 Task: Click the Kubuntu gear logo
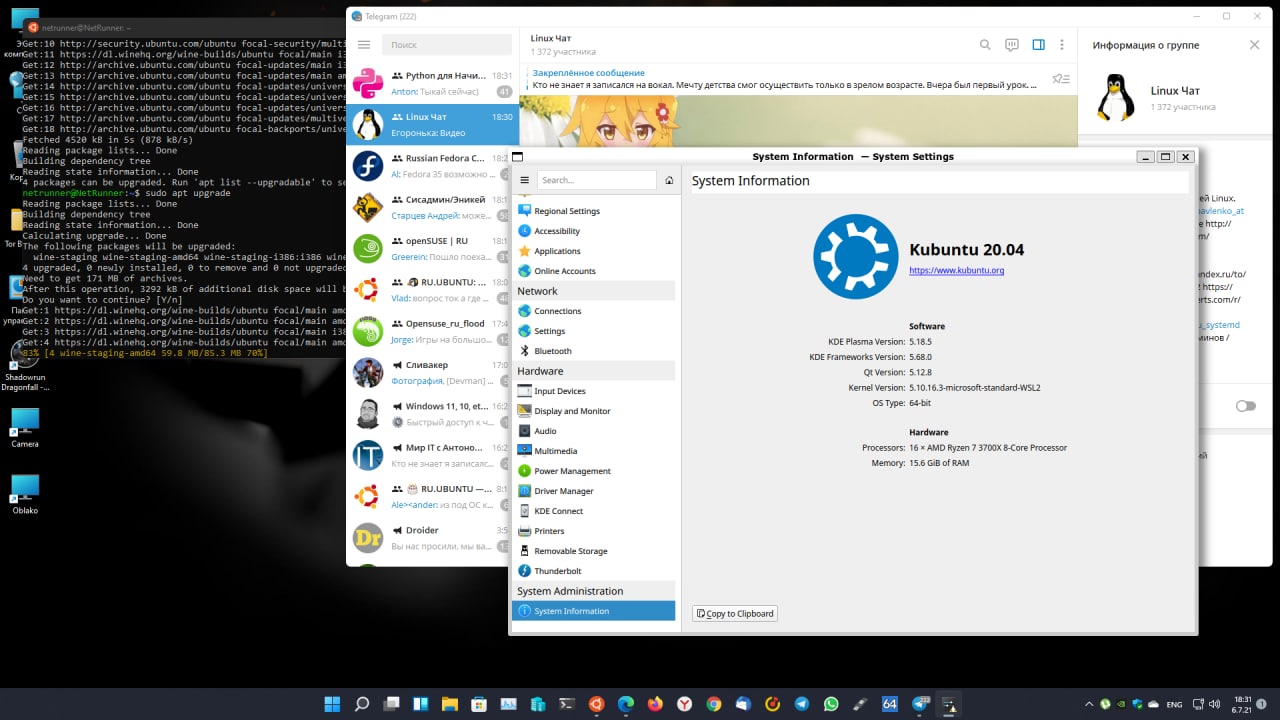click(856, 256)
